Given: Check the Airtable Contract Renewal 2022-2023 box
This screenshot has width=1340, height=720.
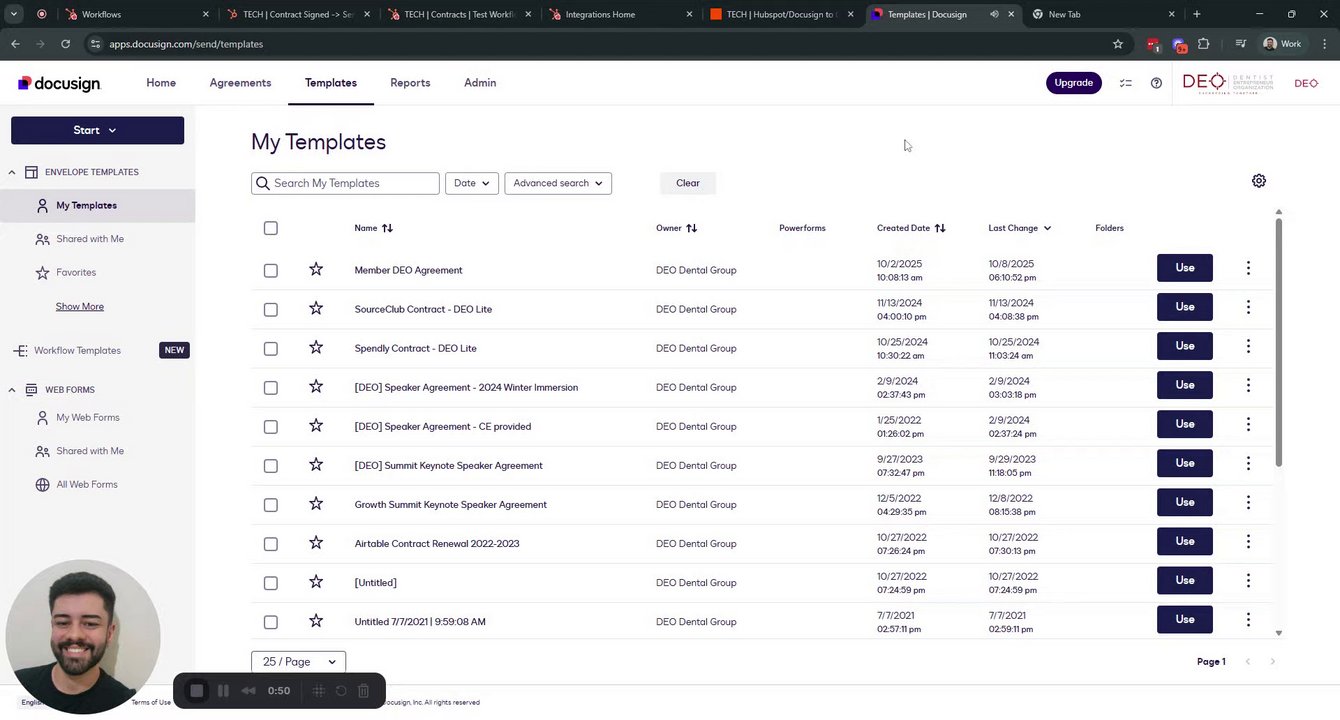Looking at the screenshot, I should [x=271, y=543].
